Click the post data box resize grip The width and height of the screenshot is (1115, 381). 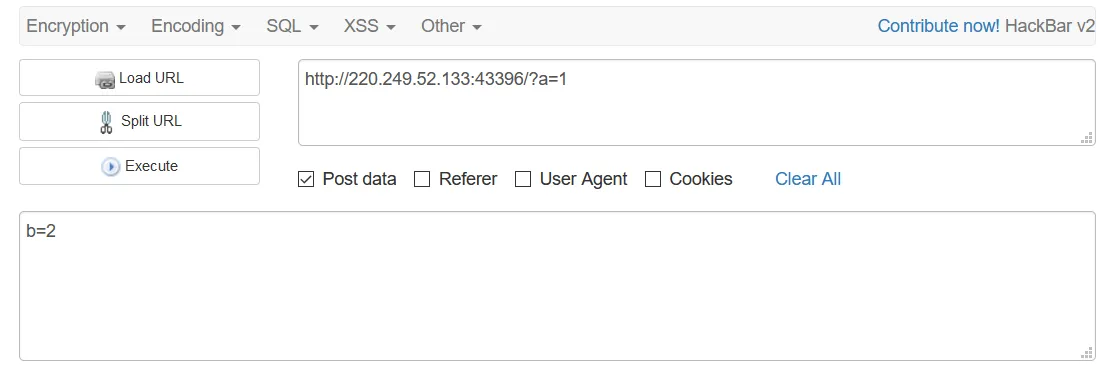(1087, 353)
